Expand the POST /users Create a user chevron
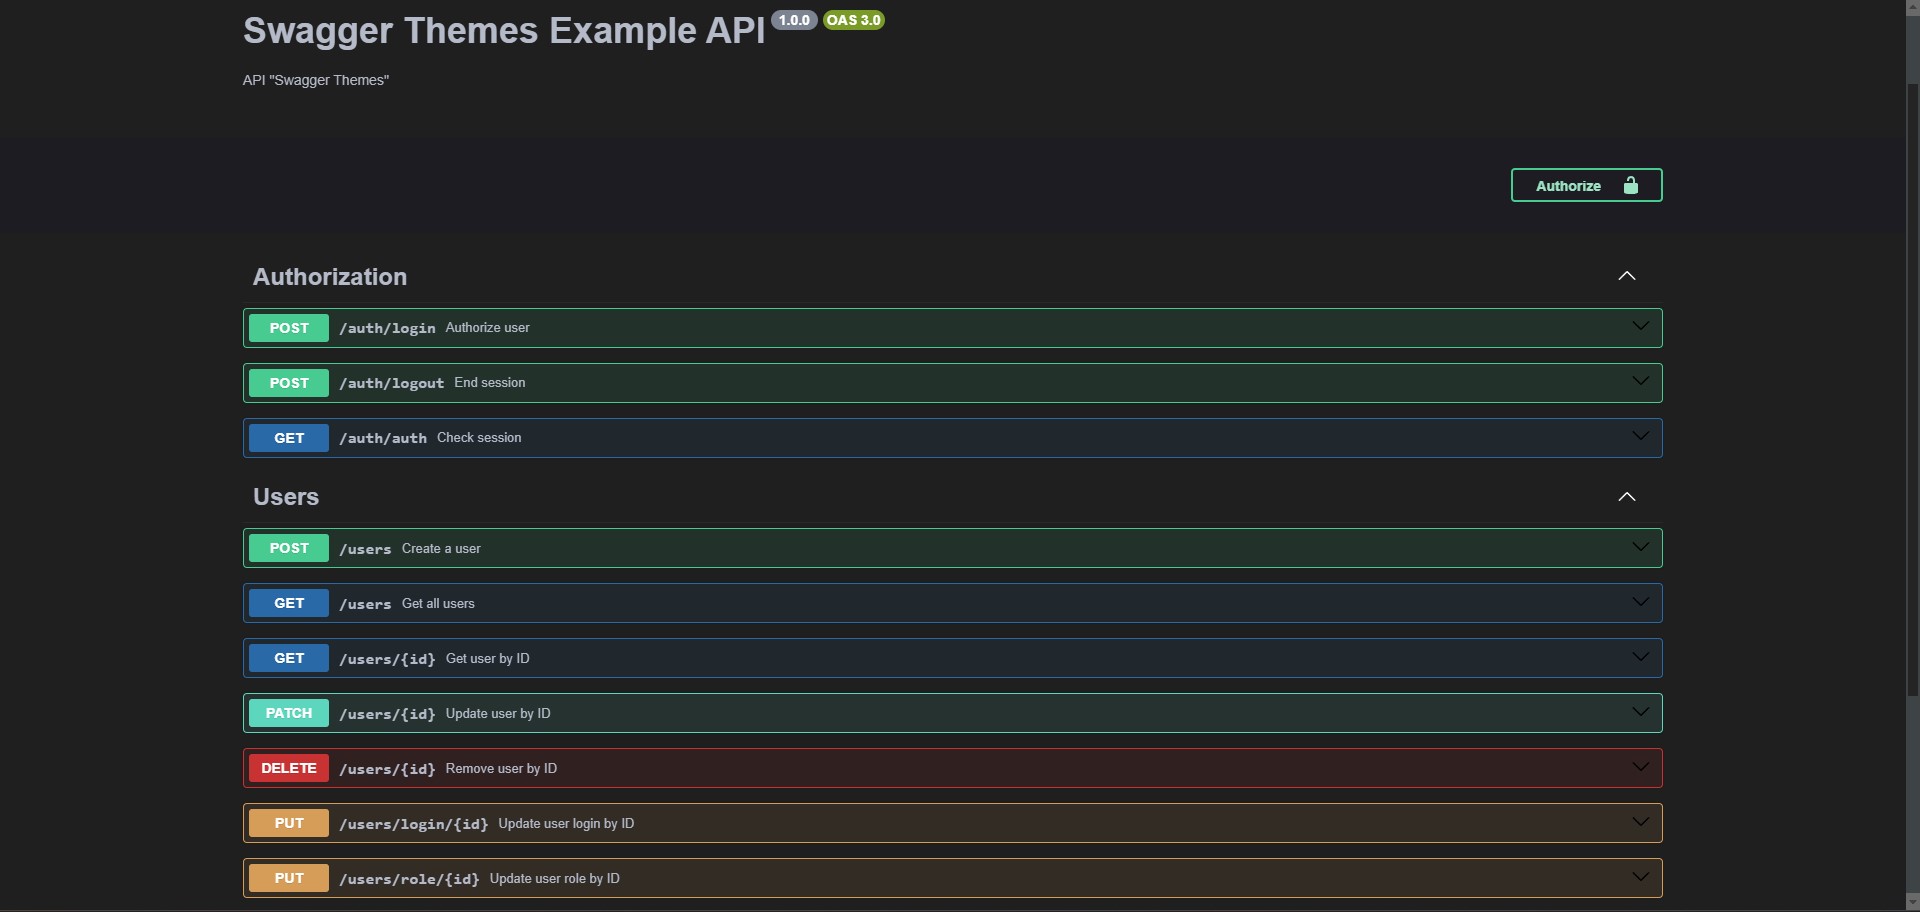This screenshot has height=912, width=1920. click(x=1640, y=547)
